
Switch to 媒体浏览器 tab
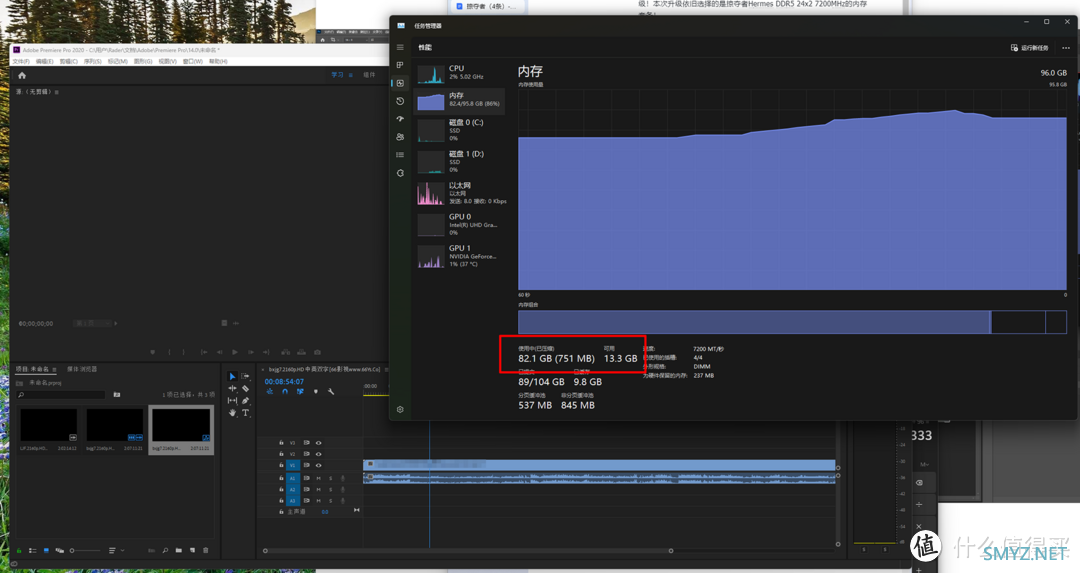[82, 369]
